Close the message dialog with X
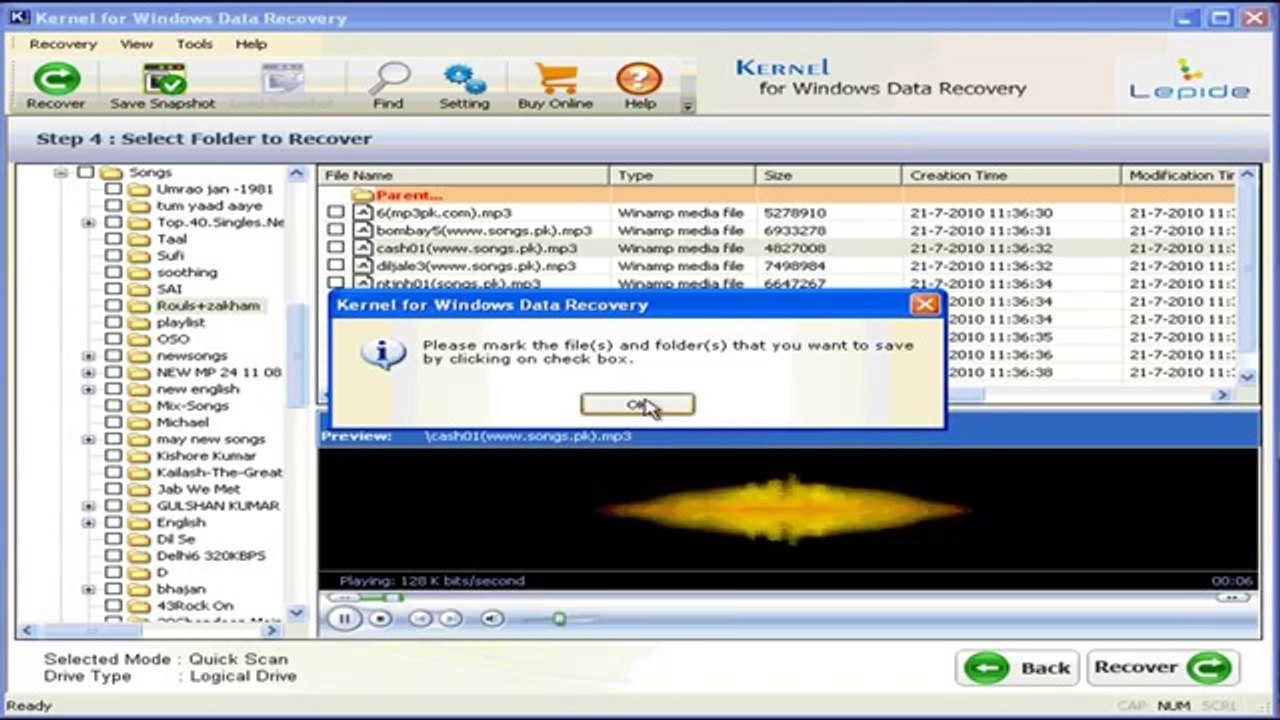The height and width of the screenshot is (720, 1280). (925, 304)
